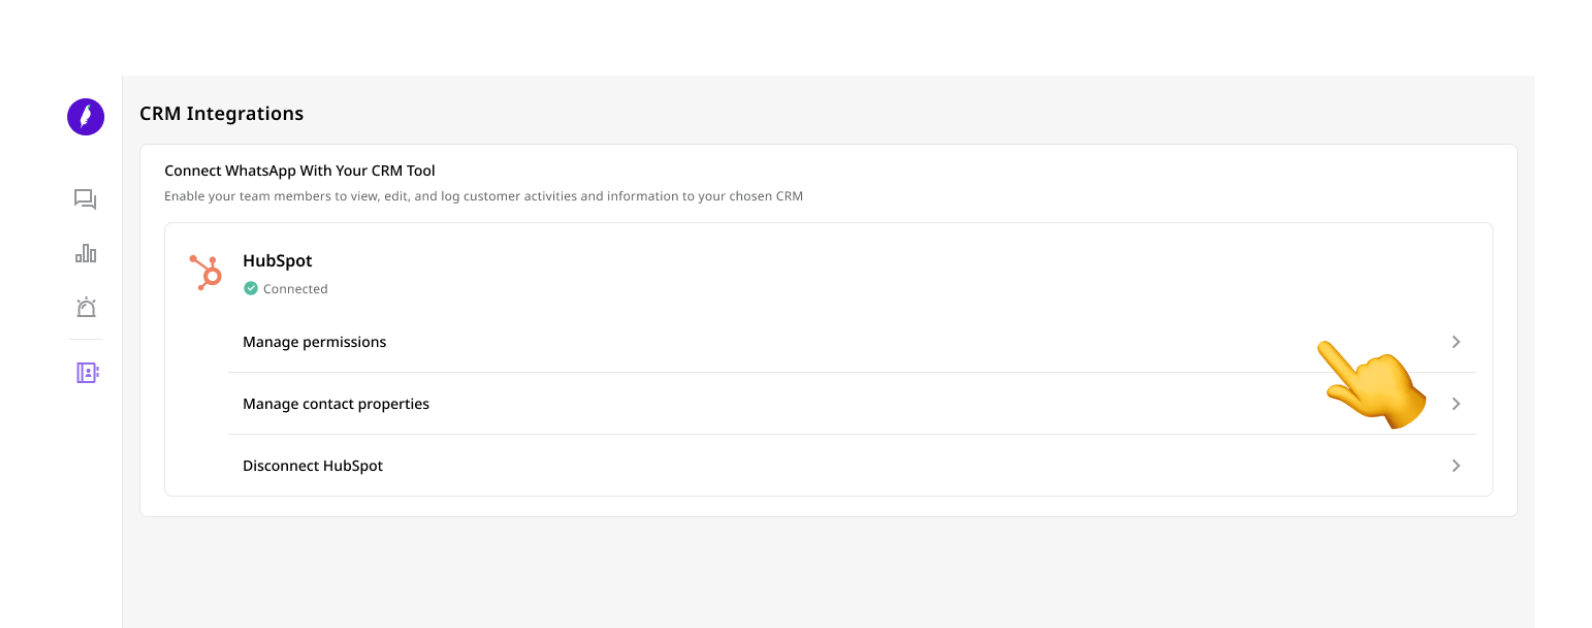1592x628 pixels.
Task: Select the contacts book sidebar icon
Action: pos(87,373)
